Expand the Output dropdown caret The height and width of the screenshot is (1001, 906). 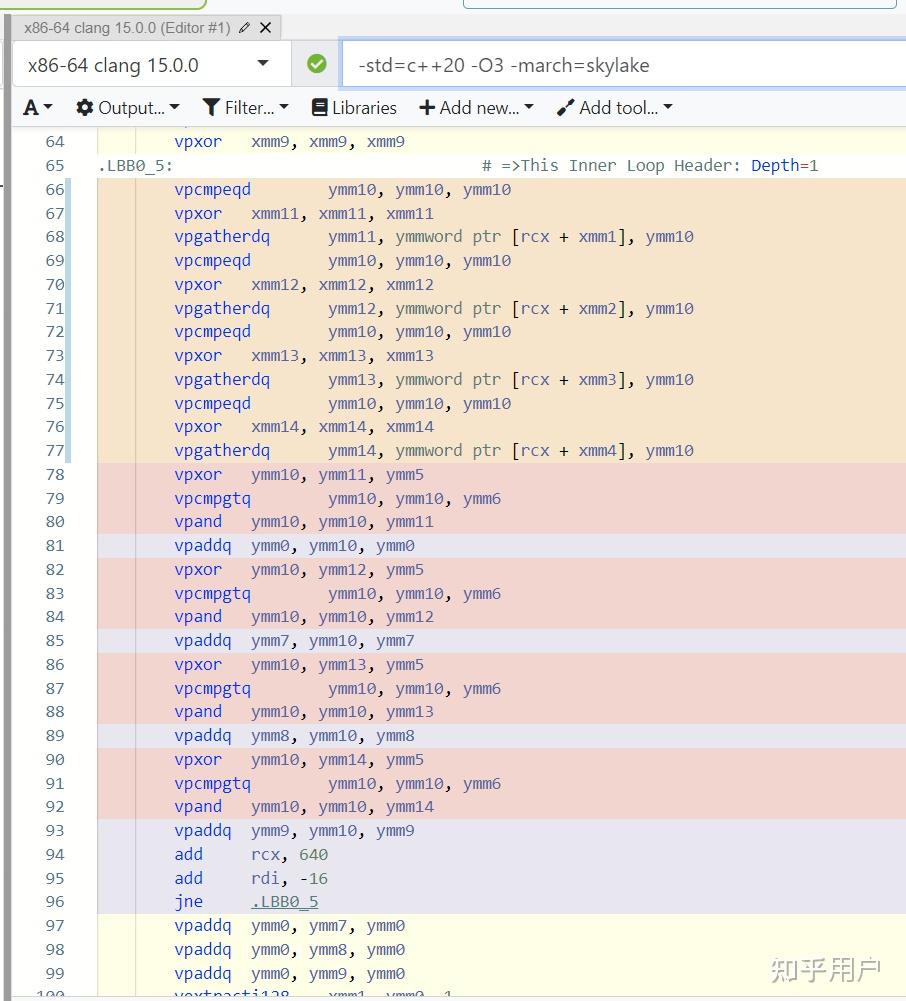[x=174, y=107]
